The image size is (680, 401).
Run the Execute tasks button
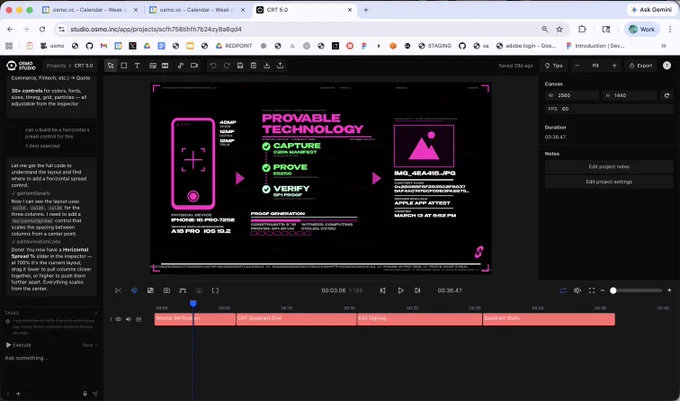coord(19,345)
